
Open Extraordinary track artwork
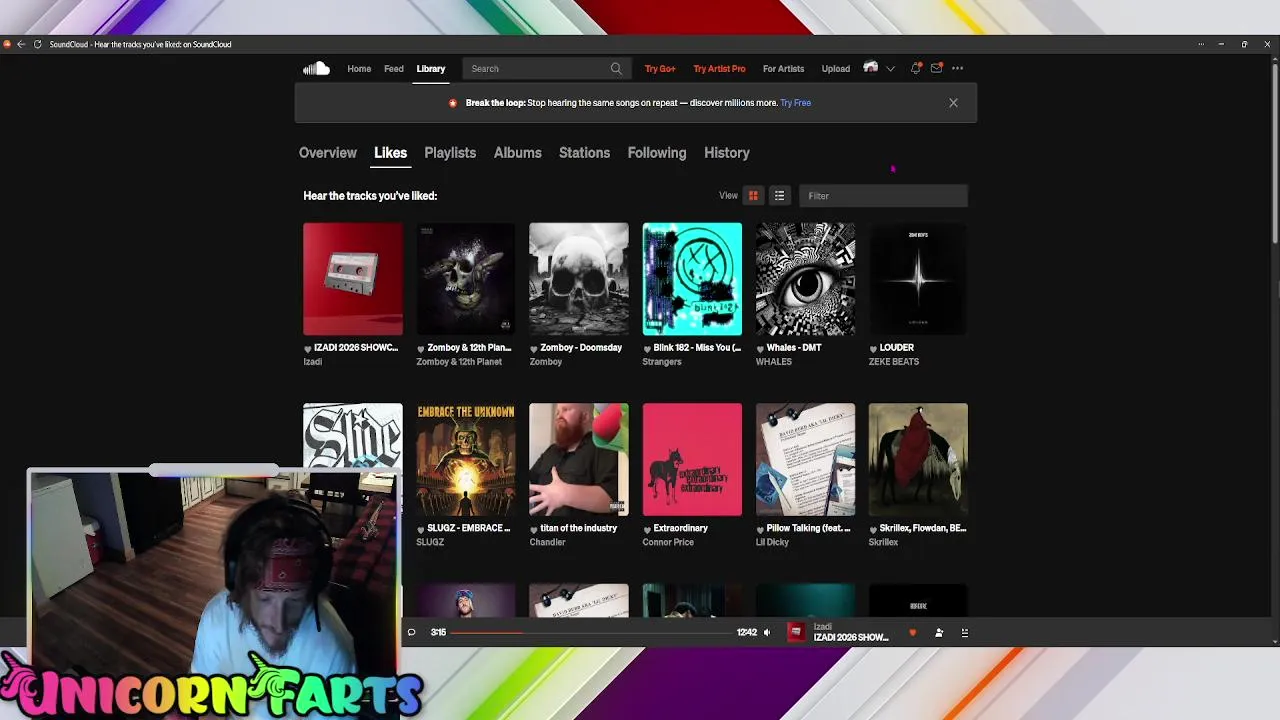(x=692, y=460)
